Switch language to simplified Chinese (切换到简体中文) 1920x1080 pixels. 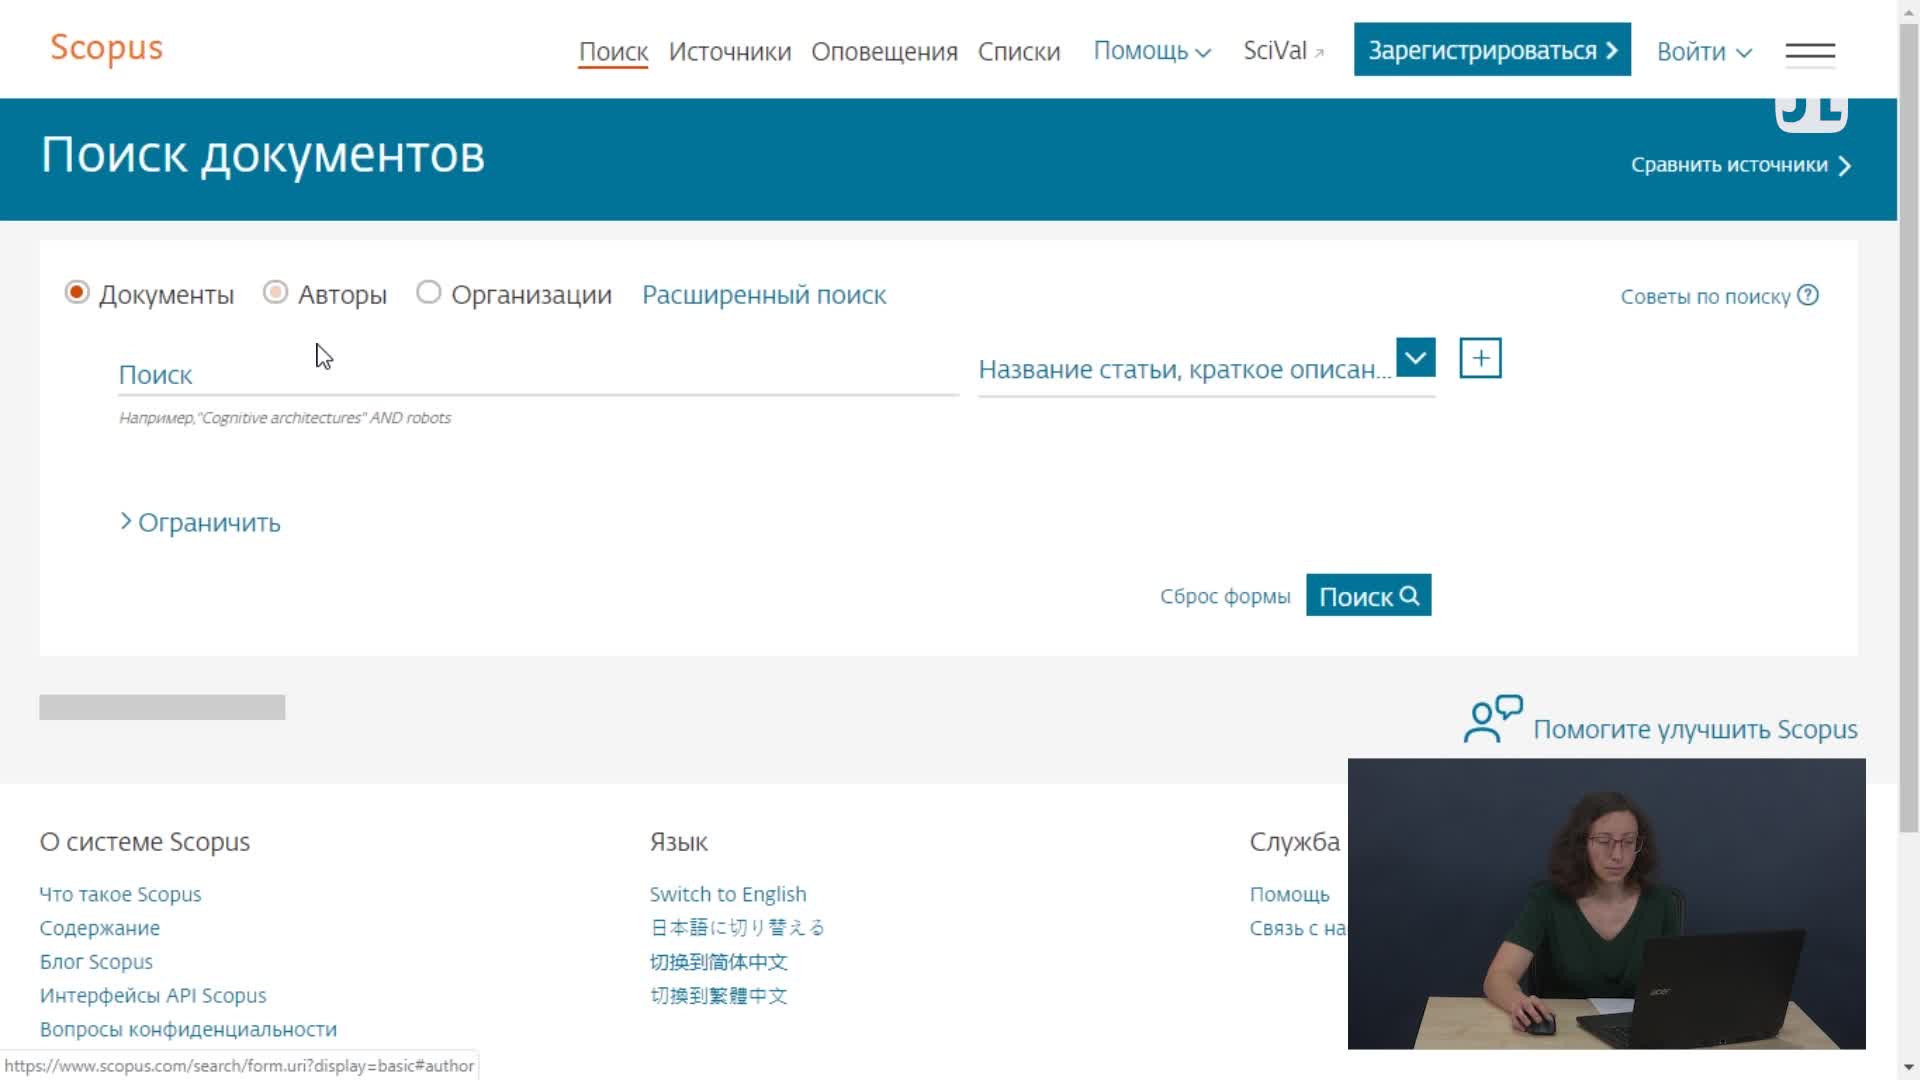718,962
